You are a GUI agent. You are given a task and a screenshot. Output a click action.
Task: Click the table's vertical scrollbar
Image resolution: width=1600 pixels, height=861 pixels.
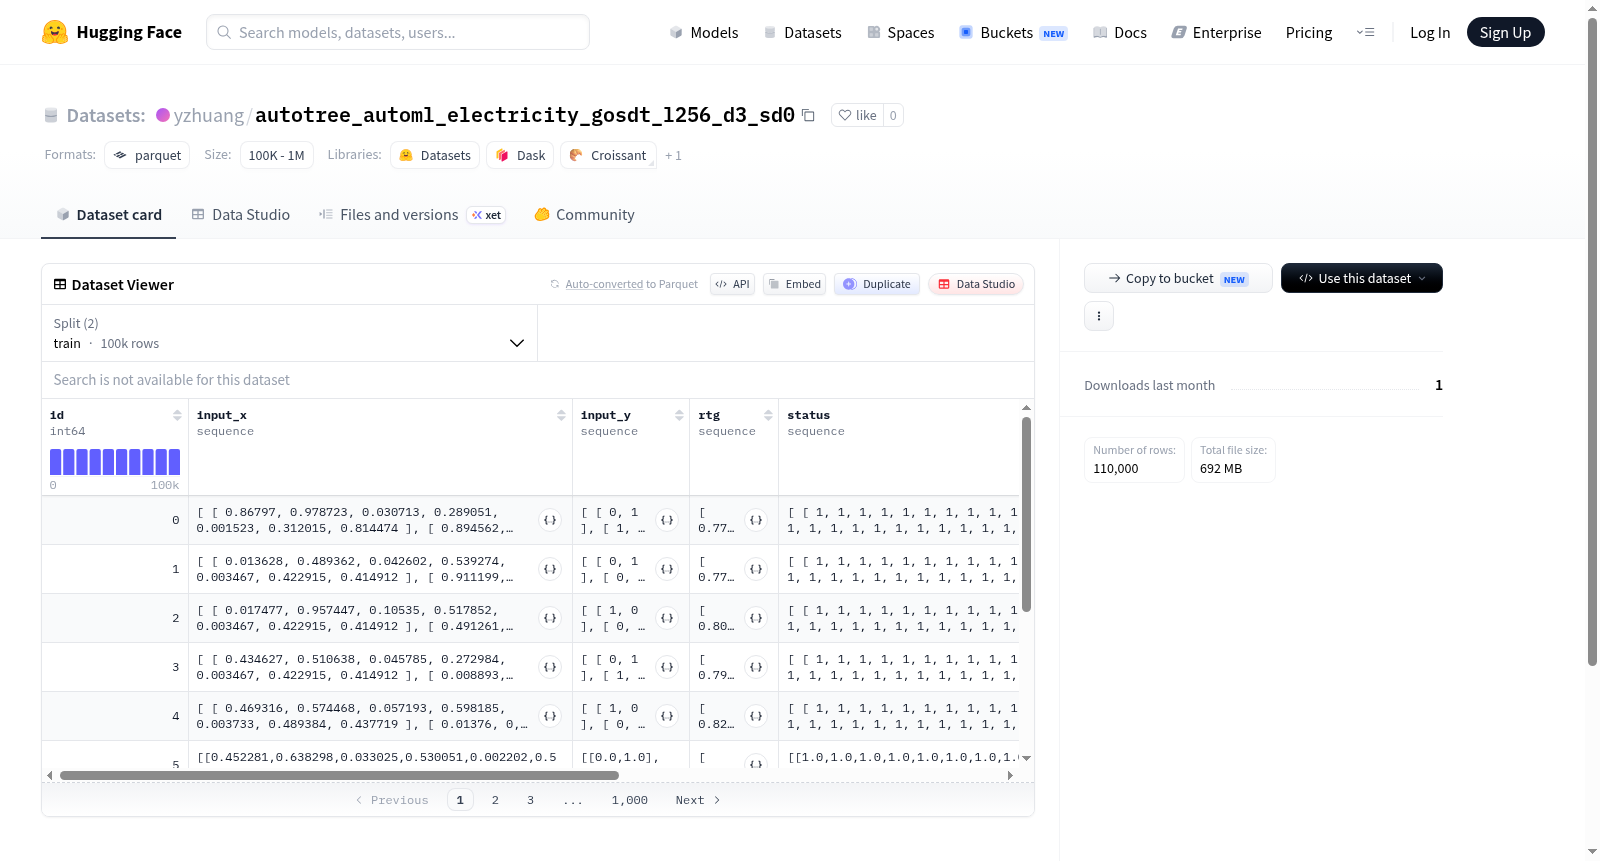coord(1026,514)
